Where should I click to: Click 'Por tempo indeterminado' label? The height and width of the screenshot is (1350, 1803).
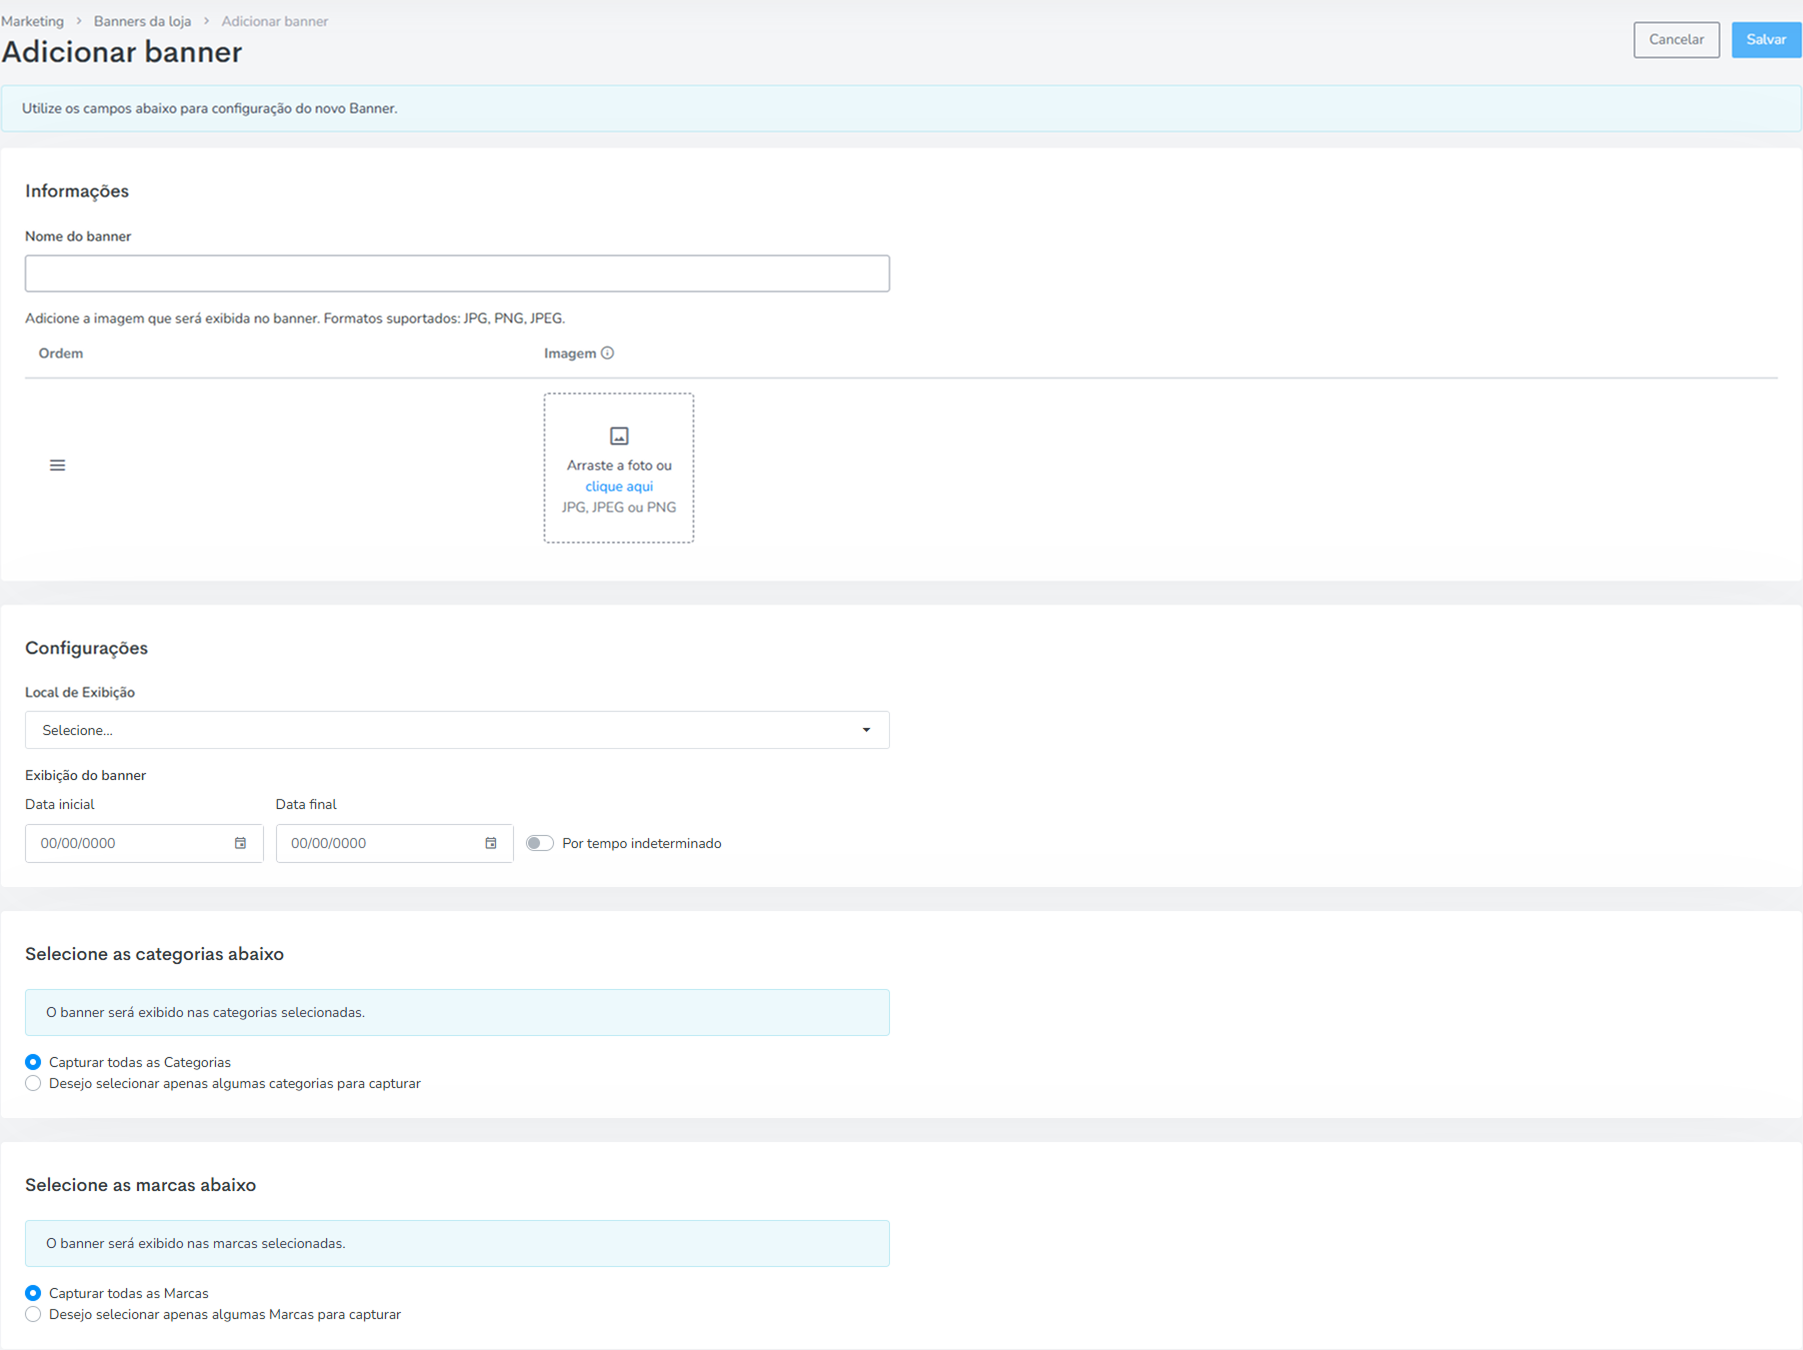click(642, 843)
